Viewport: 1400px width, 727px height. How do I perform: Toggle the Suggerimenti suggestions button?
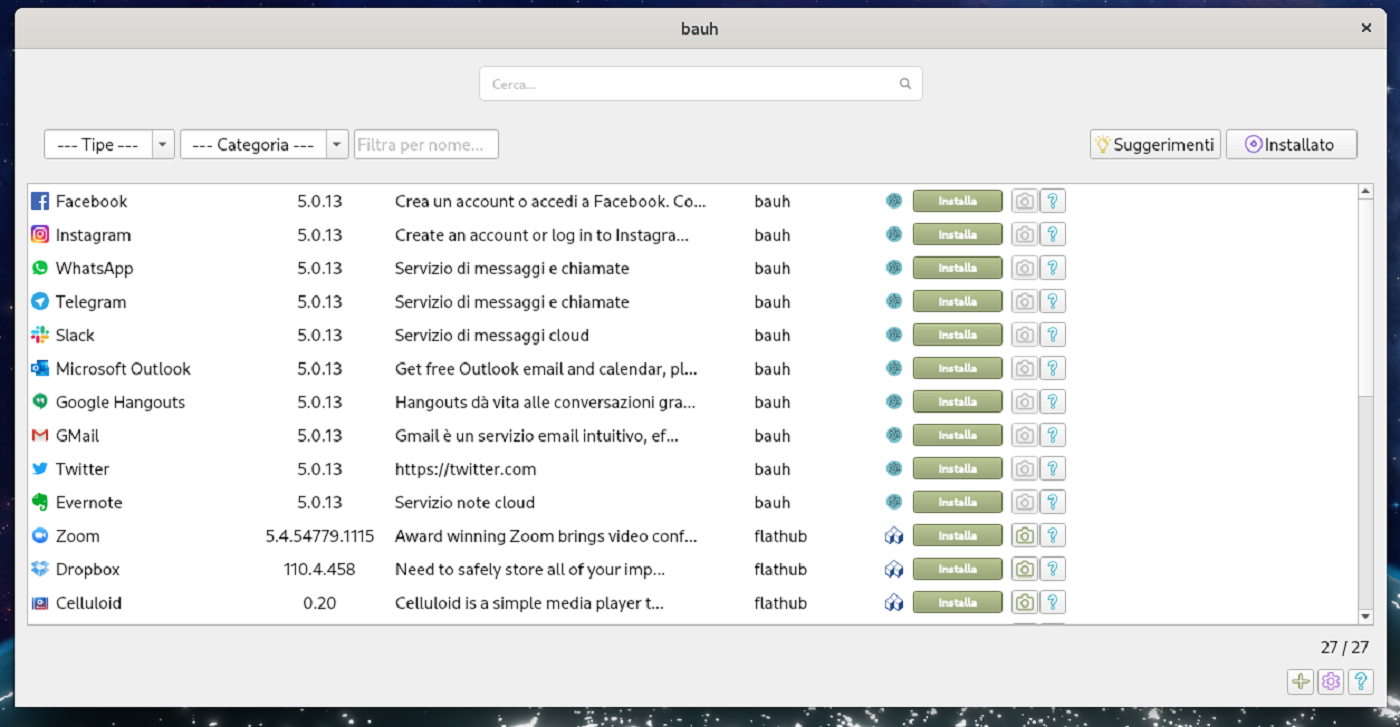pyautogui.click(x=1155, y=144)
